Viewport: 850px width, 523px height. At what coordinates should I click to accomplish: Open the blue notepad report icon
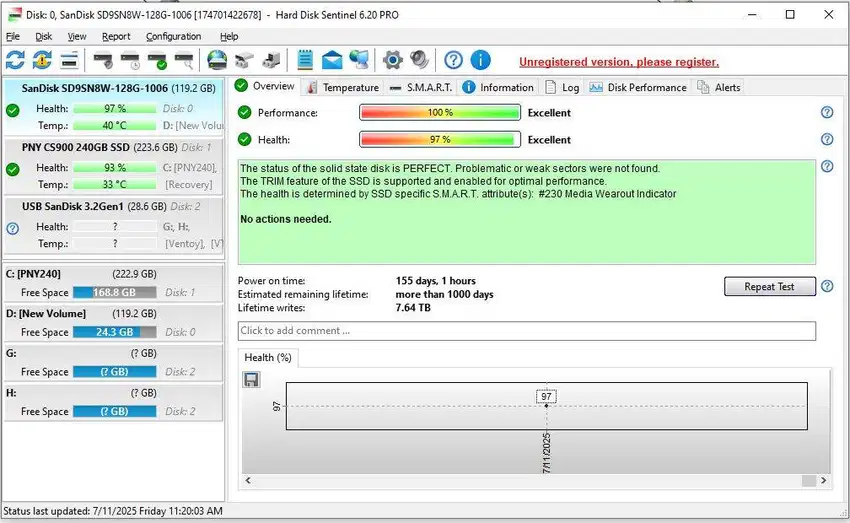pos(305,60)
